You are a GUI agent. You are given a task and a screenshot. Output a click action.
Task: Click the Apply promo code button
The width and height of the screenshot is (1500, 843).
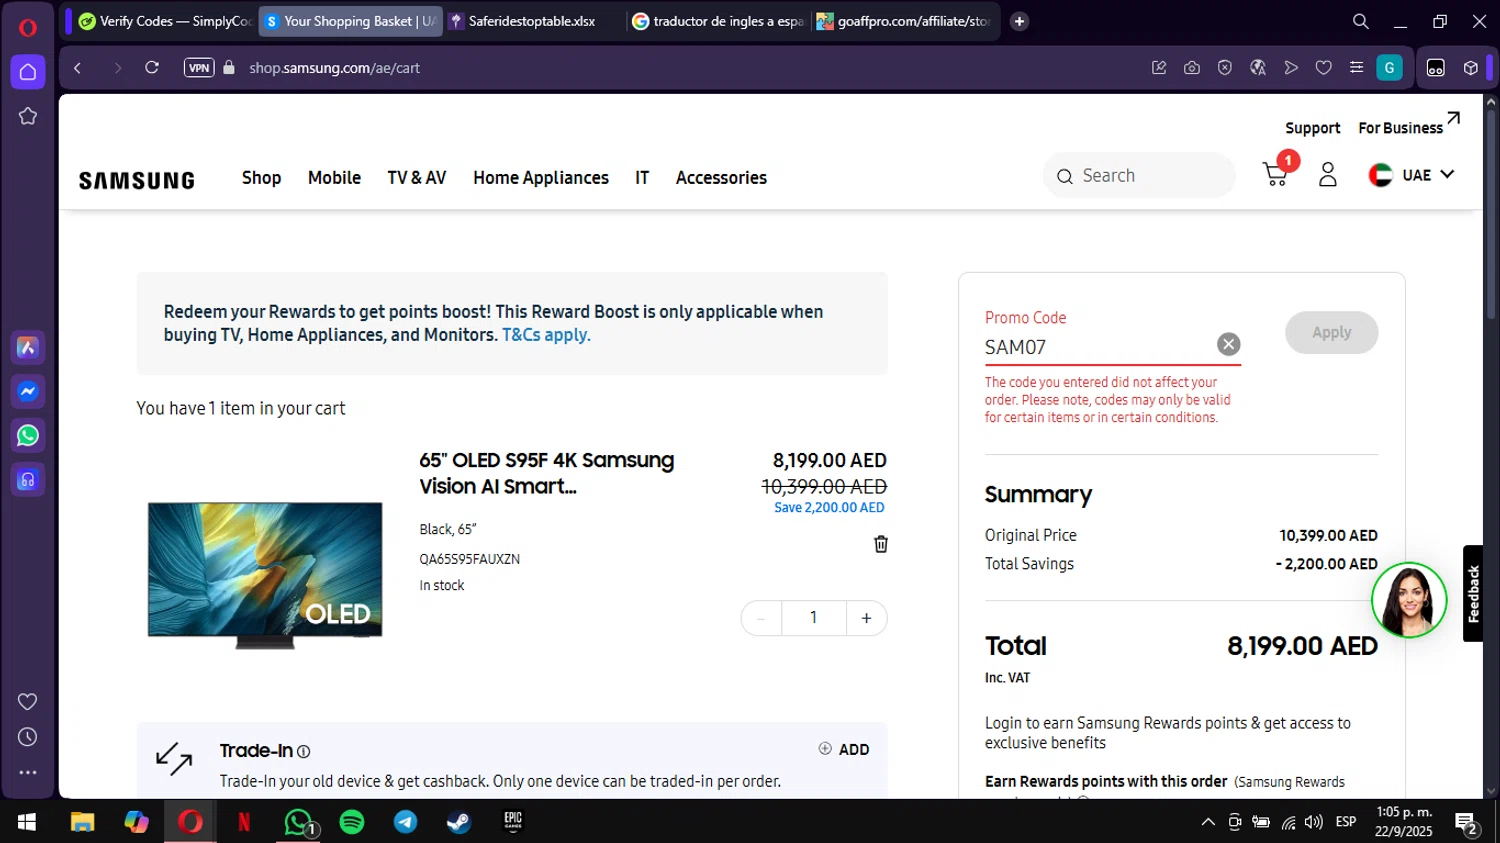1331,332
